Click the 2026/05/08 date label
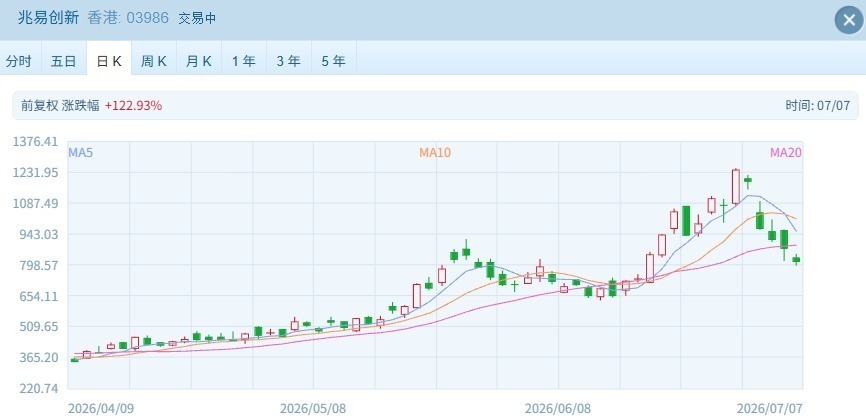This screenshot has height=418, width=866. click(313, 409)
